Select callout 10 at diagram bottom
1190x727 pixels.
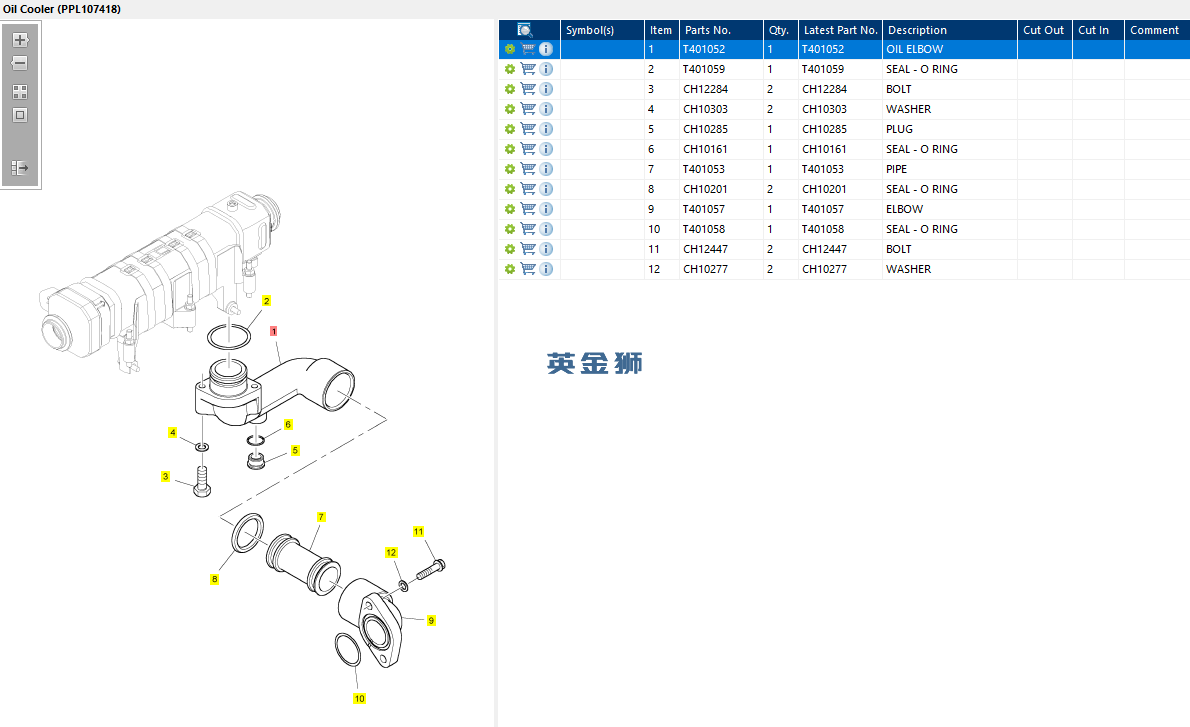[x=360, y=698]
